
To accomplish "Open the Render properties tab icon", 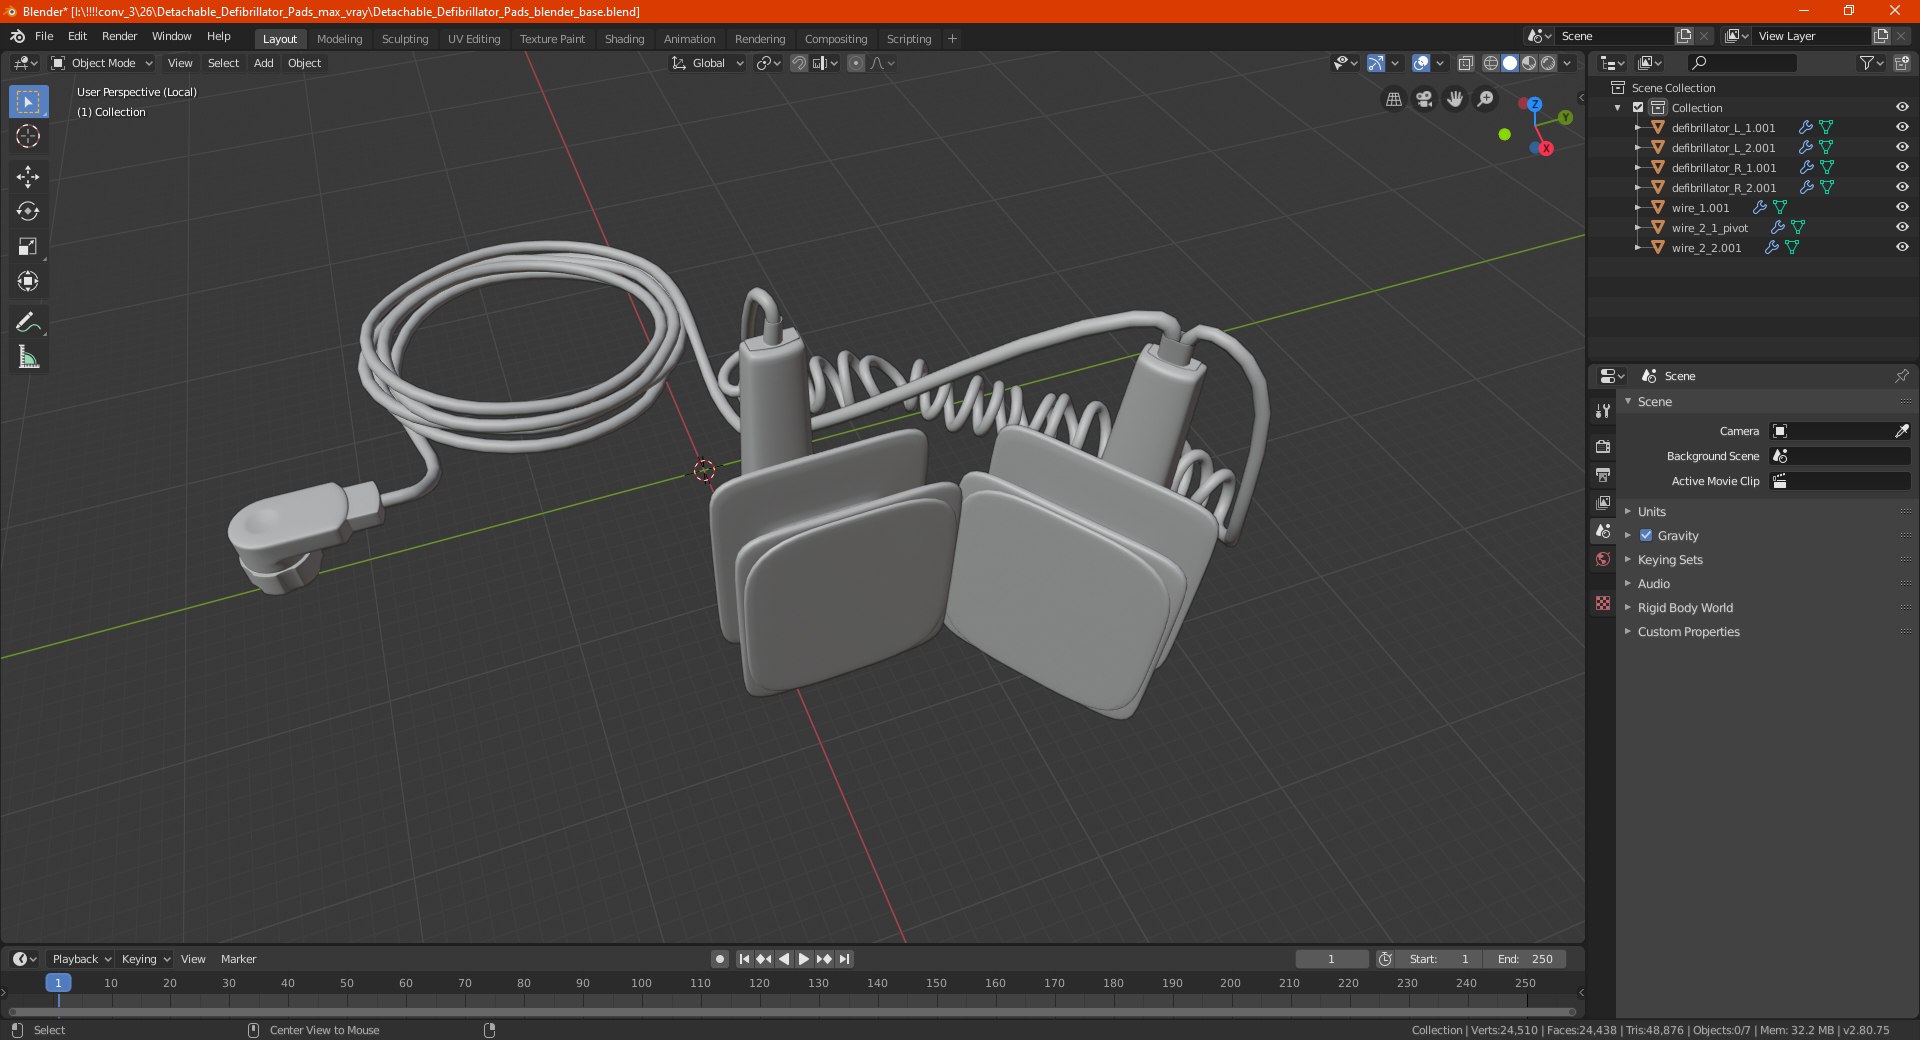I will tap(1603, 446).
